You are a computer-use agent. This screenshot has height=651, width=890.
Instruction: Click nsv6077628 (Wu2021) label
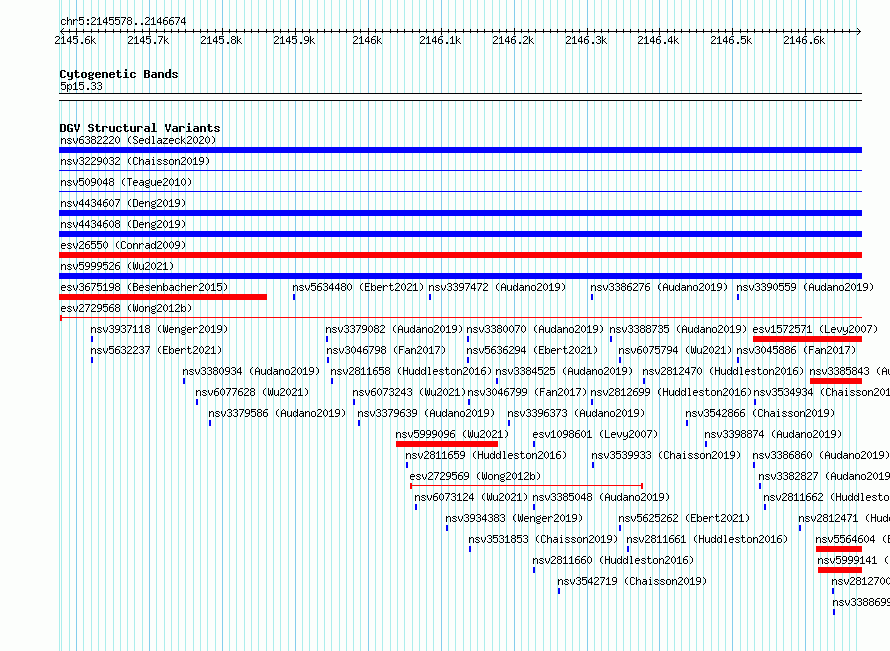point(252,392)
